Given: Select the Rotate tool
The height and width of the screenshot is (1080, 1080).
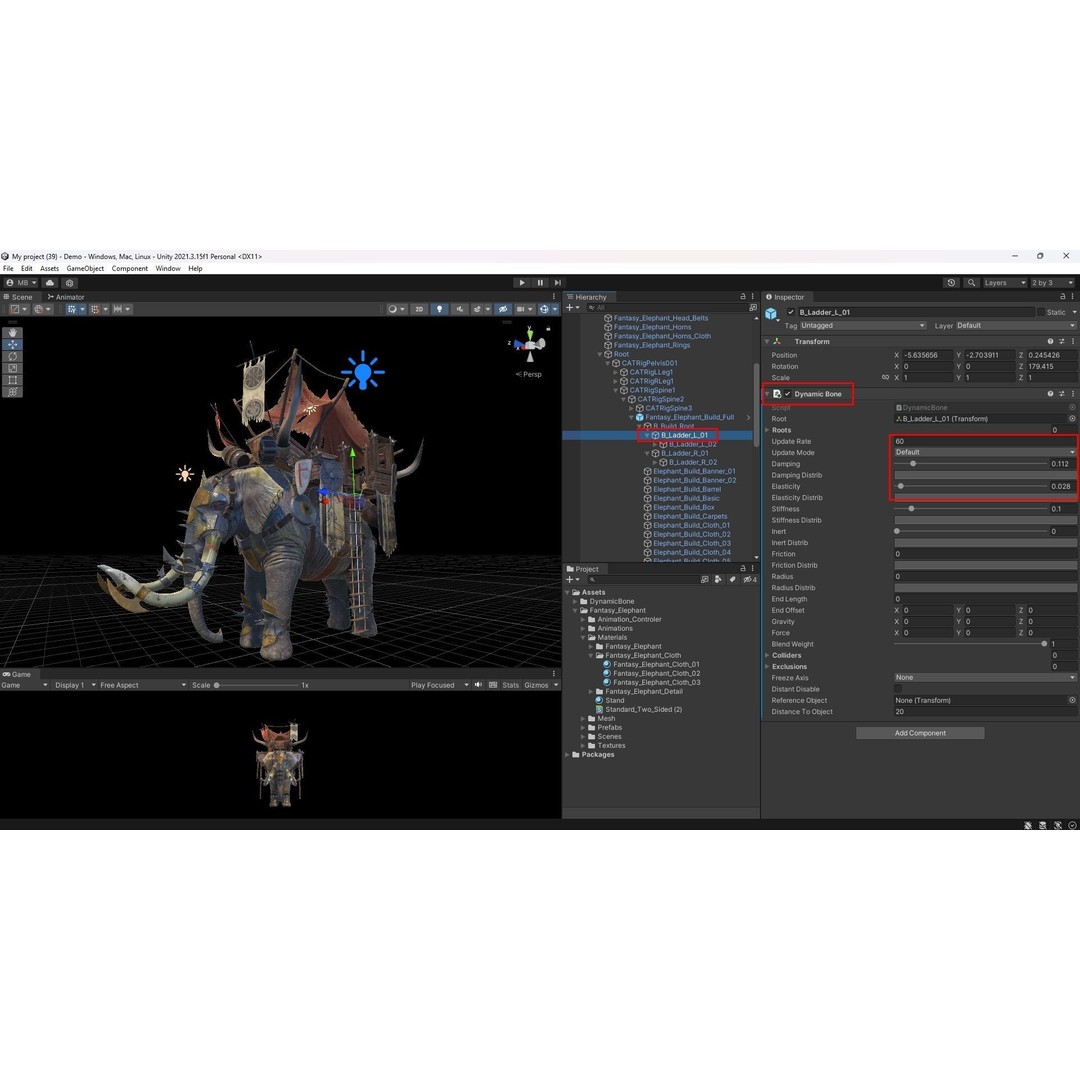Looking at the screenshot, I should click(12, 356).
